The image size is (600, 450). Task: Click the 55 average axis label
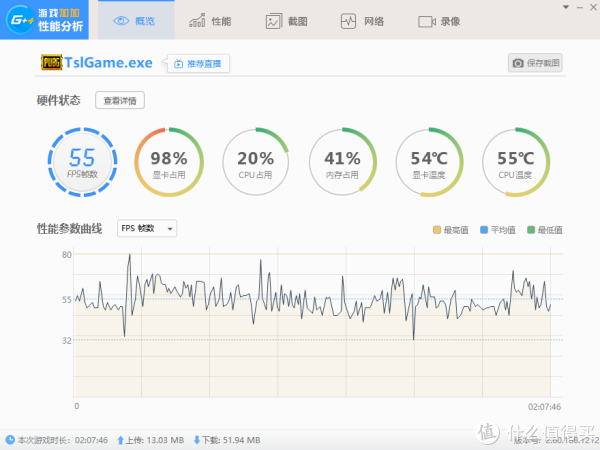click(x=67, y=300)
